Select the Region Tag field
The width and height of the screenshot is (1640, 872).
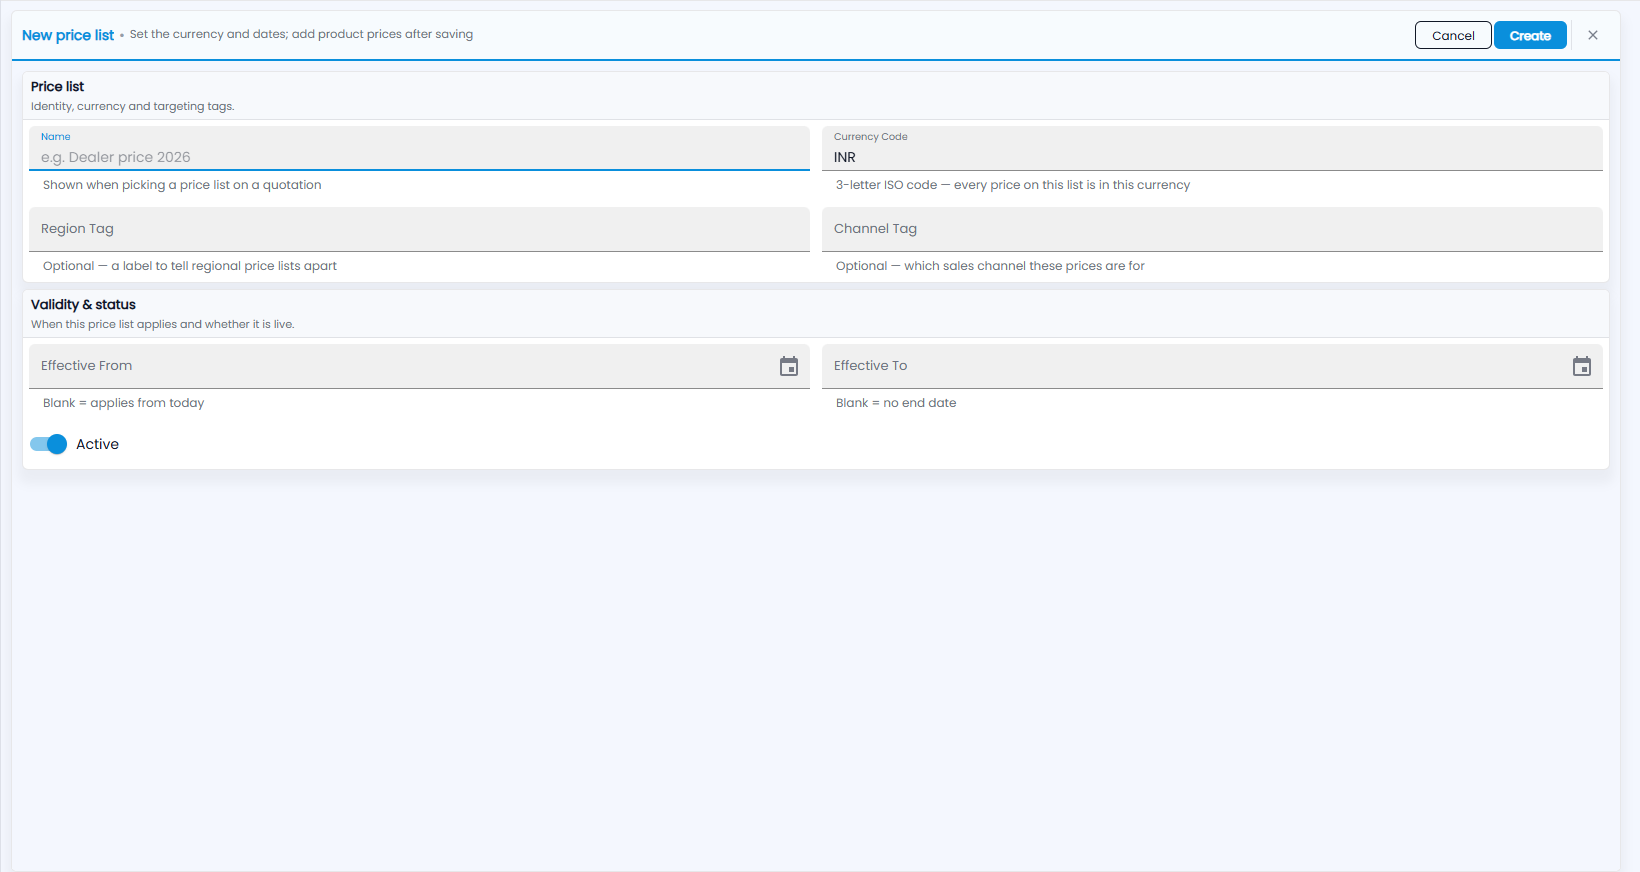pyautogui.click(x=419, y=229)
